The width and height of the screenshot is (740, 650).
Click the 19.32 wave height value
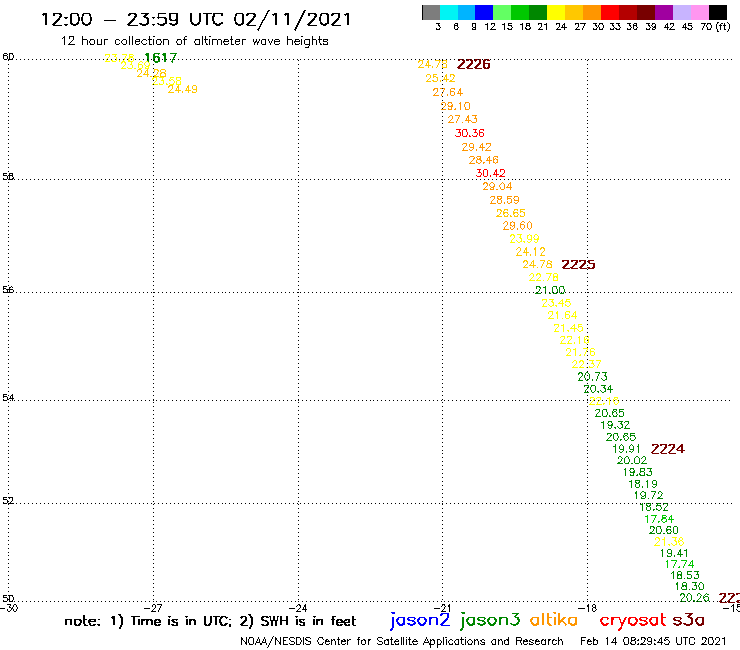615,425
